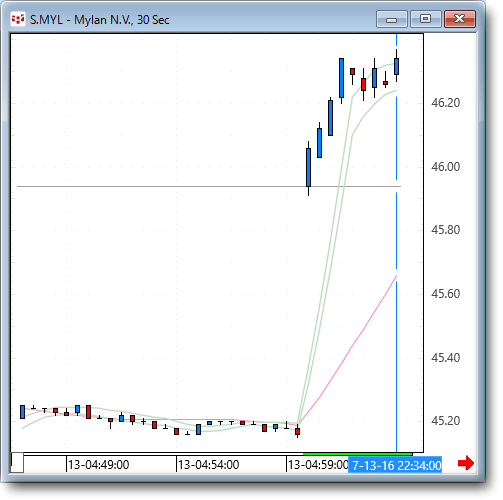Screen dimensions: 503x500
Task: Click the 13-04:59:00 time label
Action: point(318,465)
